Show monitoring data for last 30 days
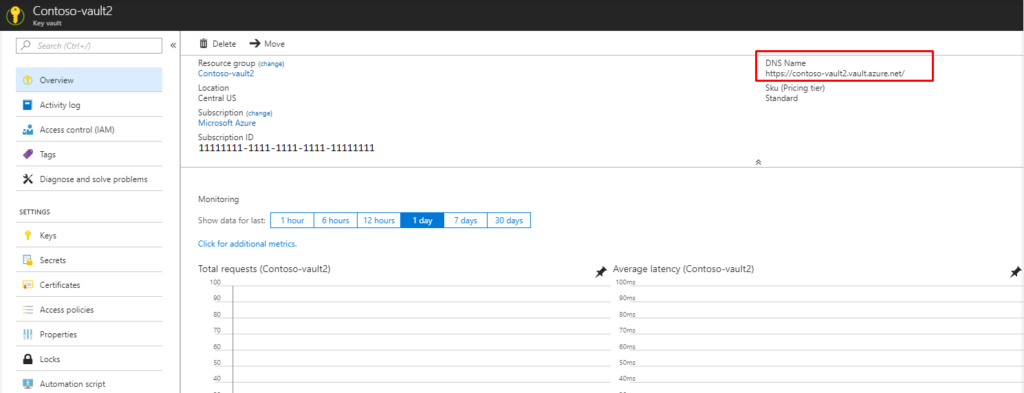 [509, 221]
